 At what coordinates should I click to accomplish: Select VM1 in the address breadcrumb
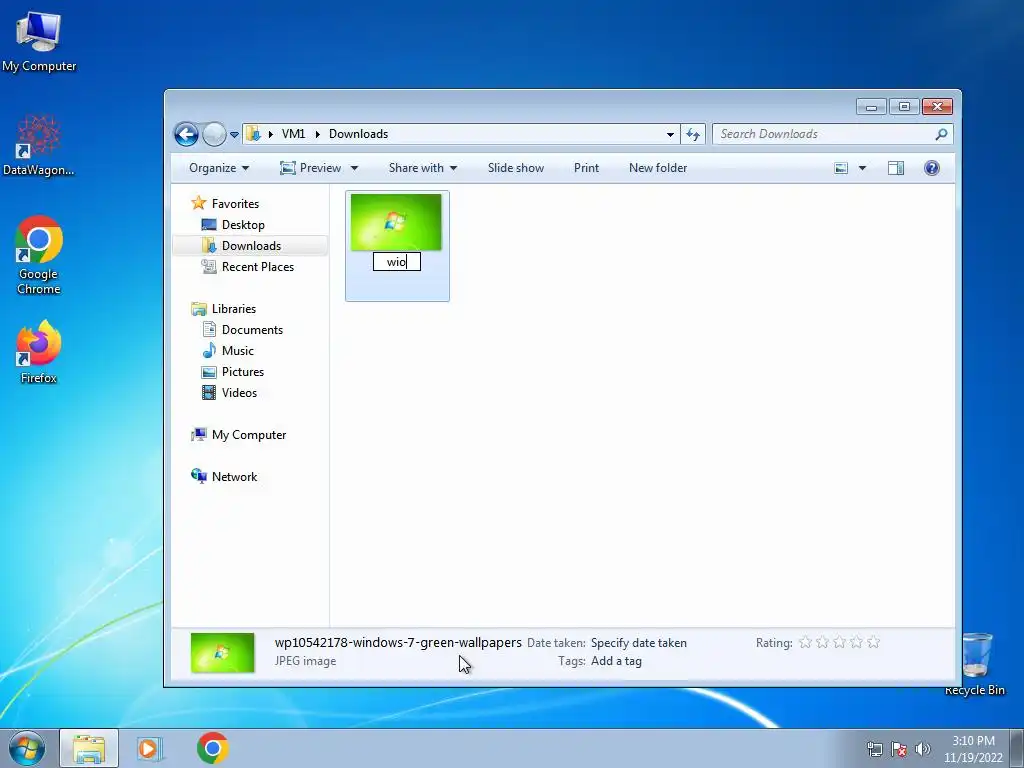293,134
